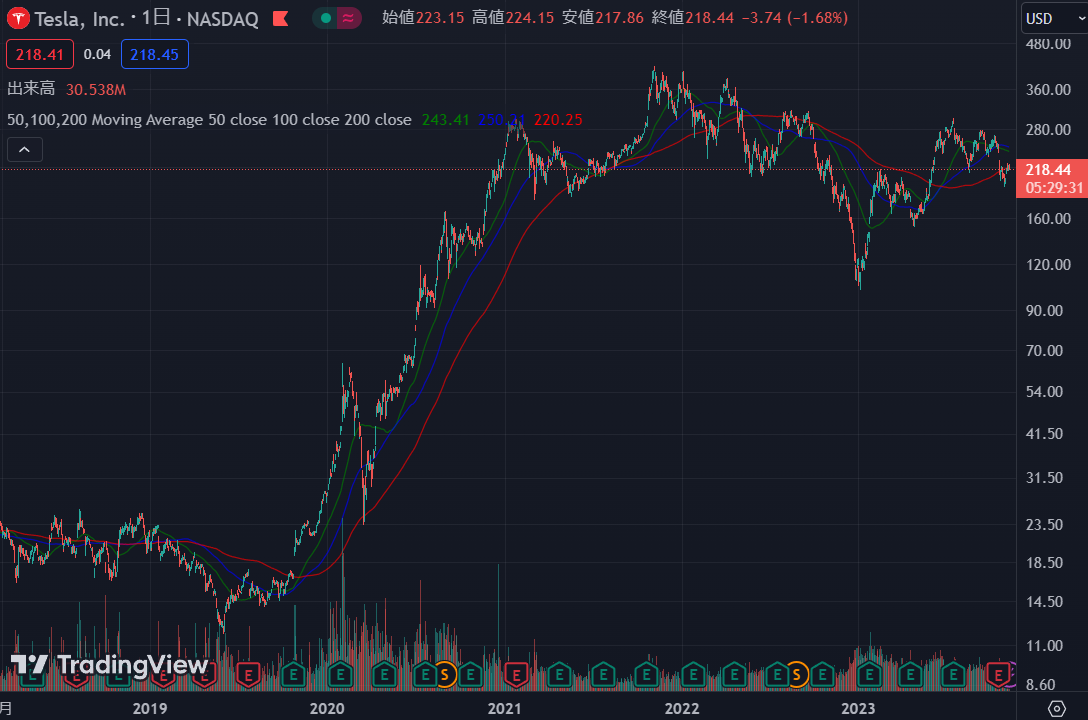Click the 280.00 price axis label
Viewport: 1088px width, 720px height.
1048,130
